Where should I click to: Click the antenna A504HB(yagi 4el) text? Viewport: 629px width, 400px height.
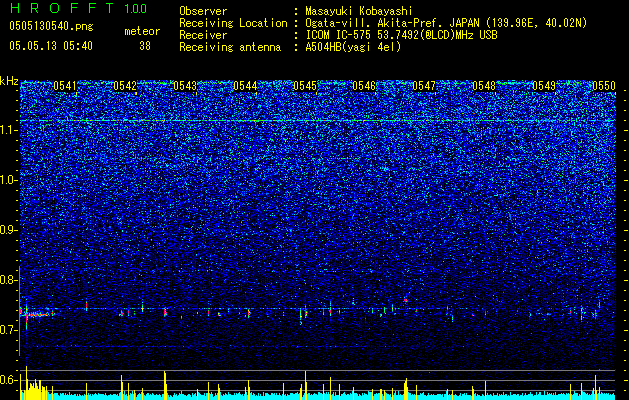pyautogui.click(x=353, y=47)
